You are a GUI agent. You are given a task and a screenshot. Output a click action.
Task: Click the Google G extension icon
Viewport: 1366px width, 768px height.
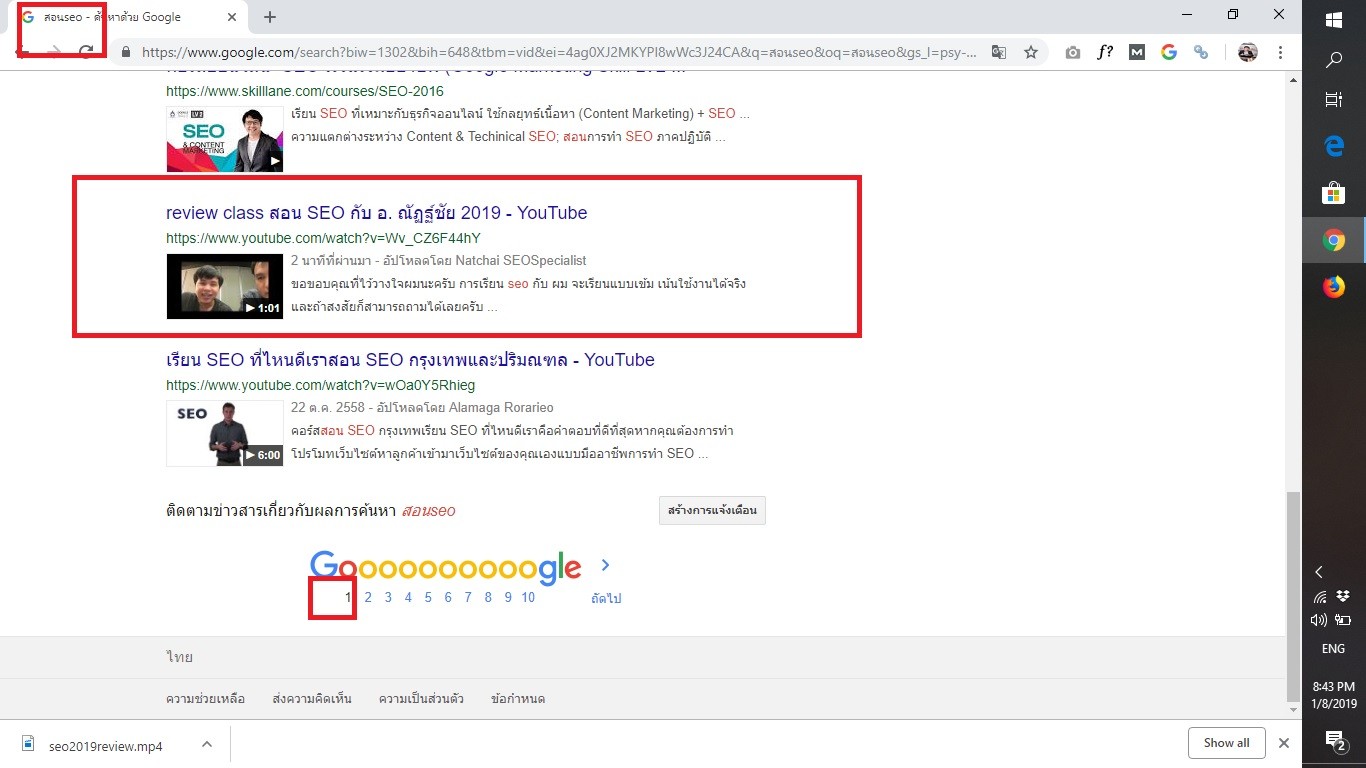point(1169,52)
